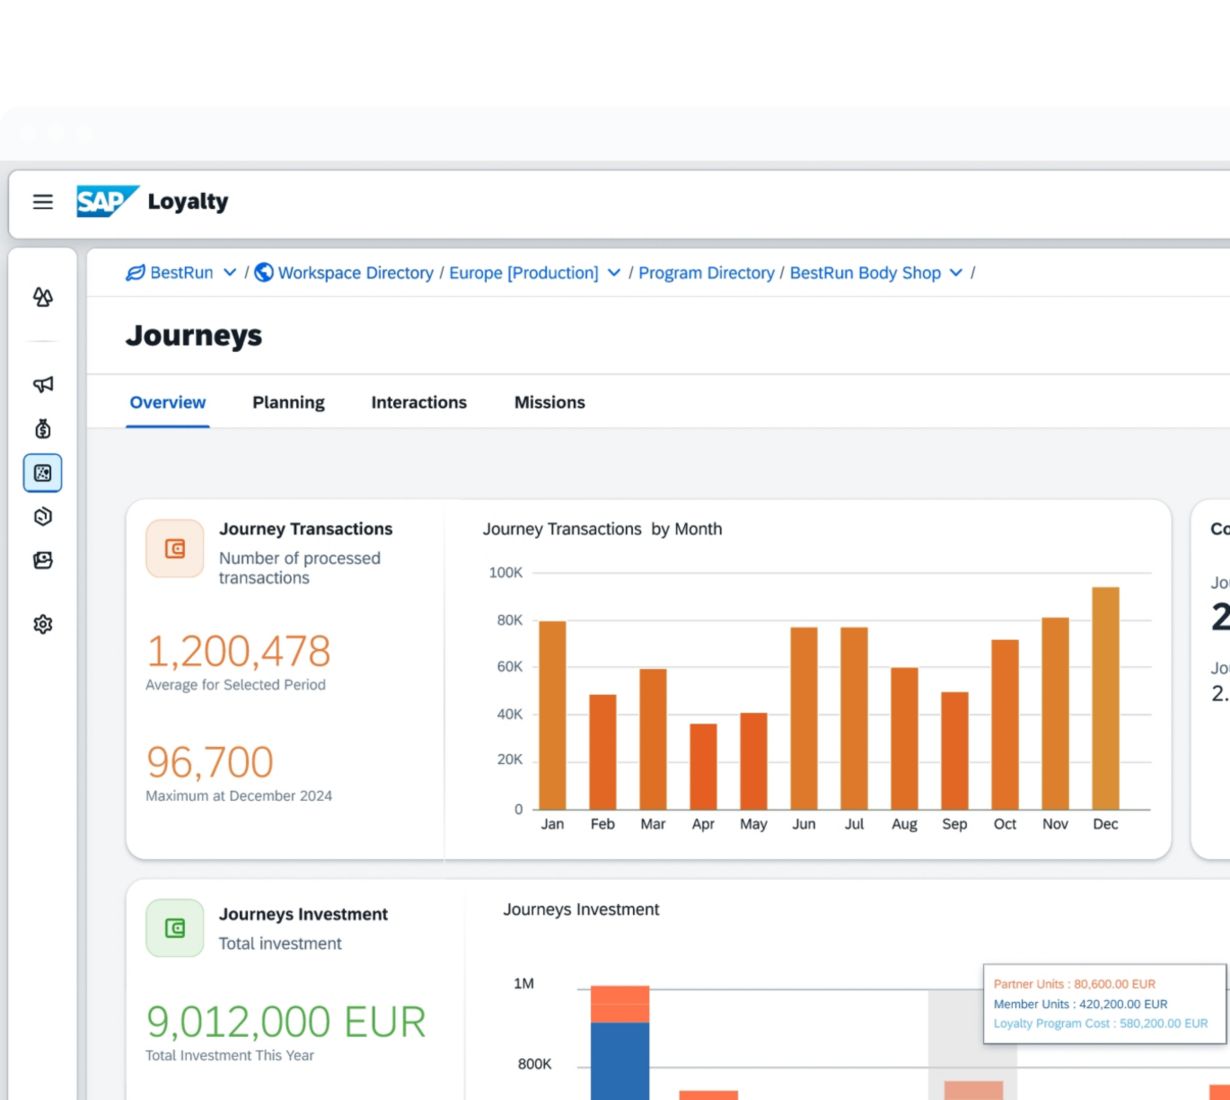Select the highlighted Journeys sidebar icon
Viewport: 1230px width, 1100px height.
tap(43, 473)
